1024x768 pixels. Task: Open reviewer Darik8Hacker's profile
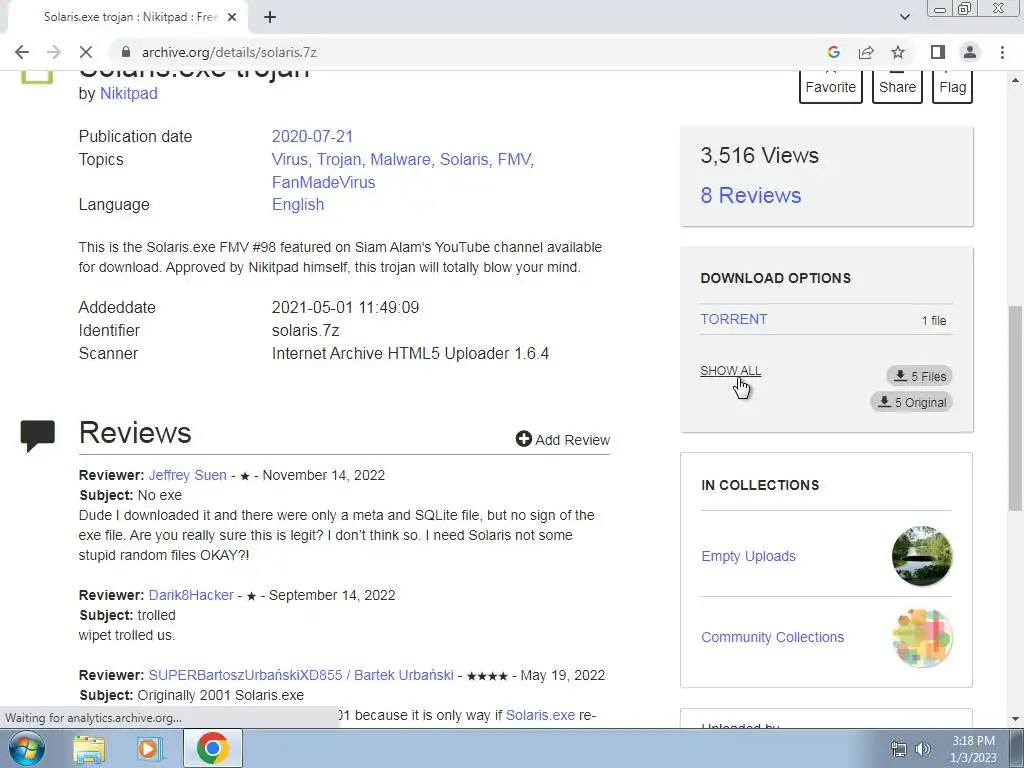click(x=191, y=596)
